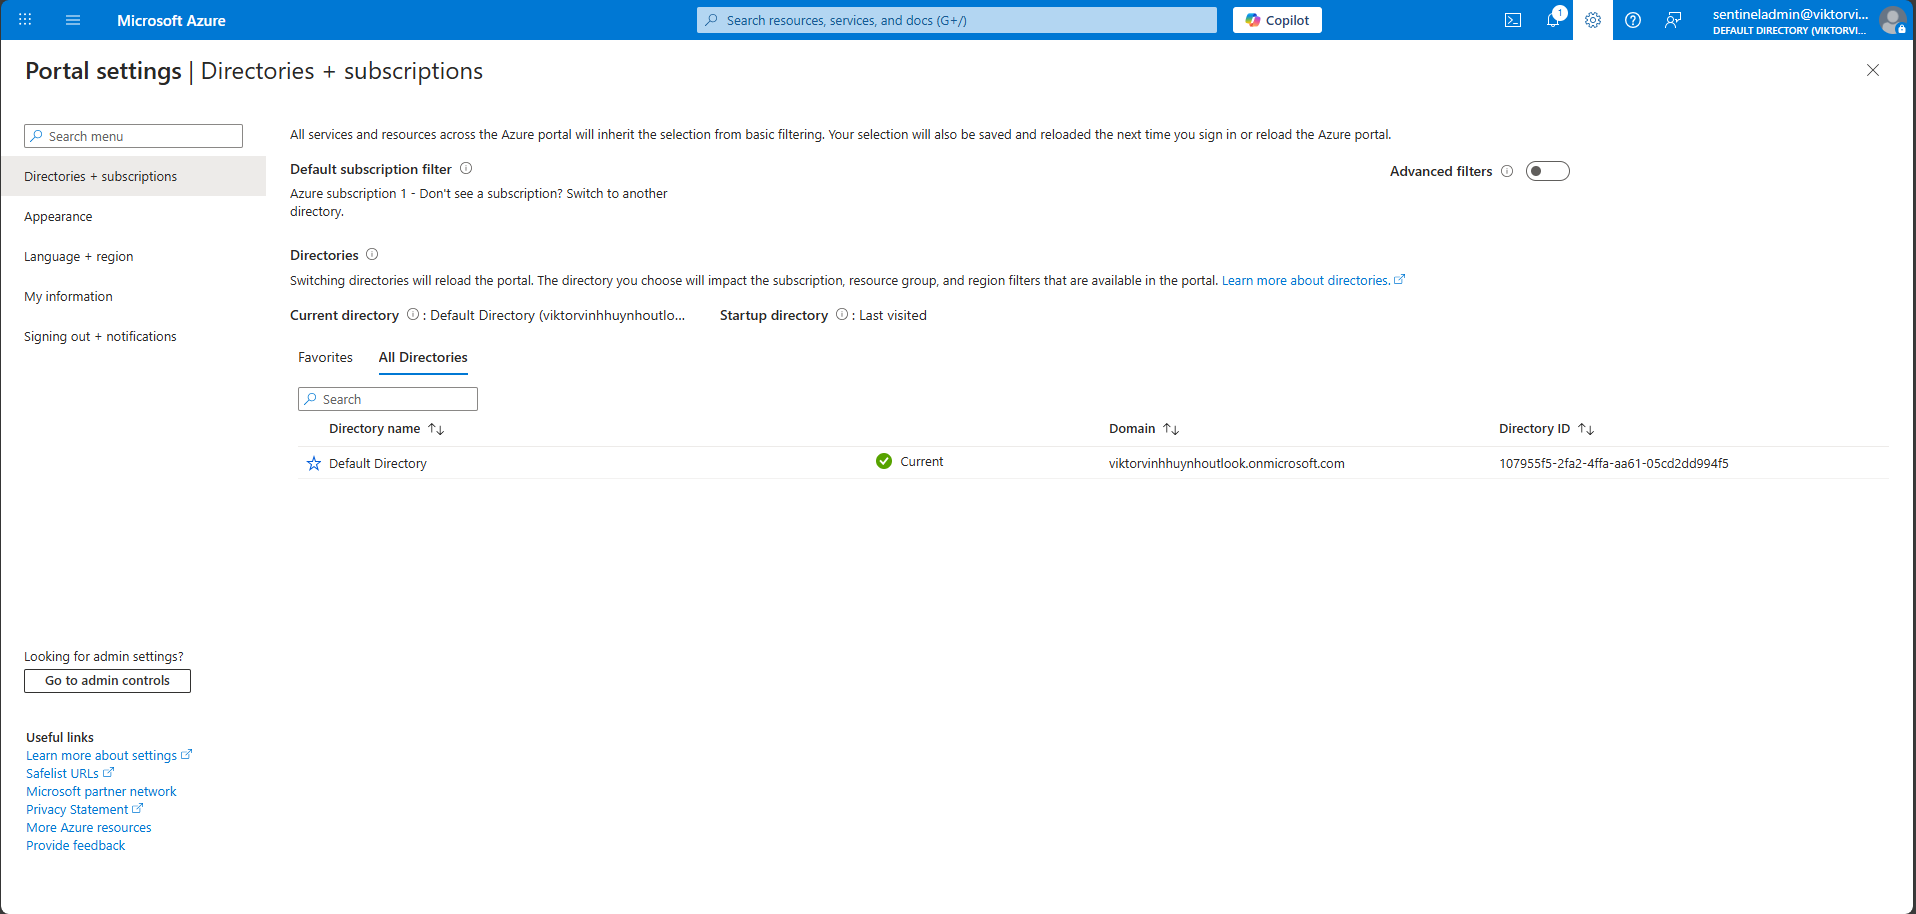Screen dimensions: 1916x914
Task: Show the portal hamburger menu
Action: click(73, 20)
